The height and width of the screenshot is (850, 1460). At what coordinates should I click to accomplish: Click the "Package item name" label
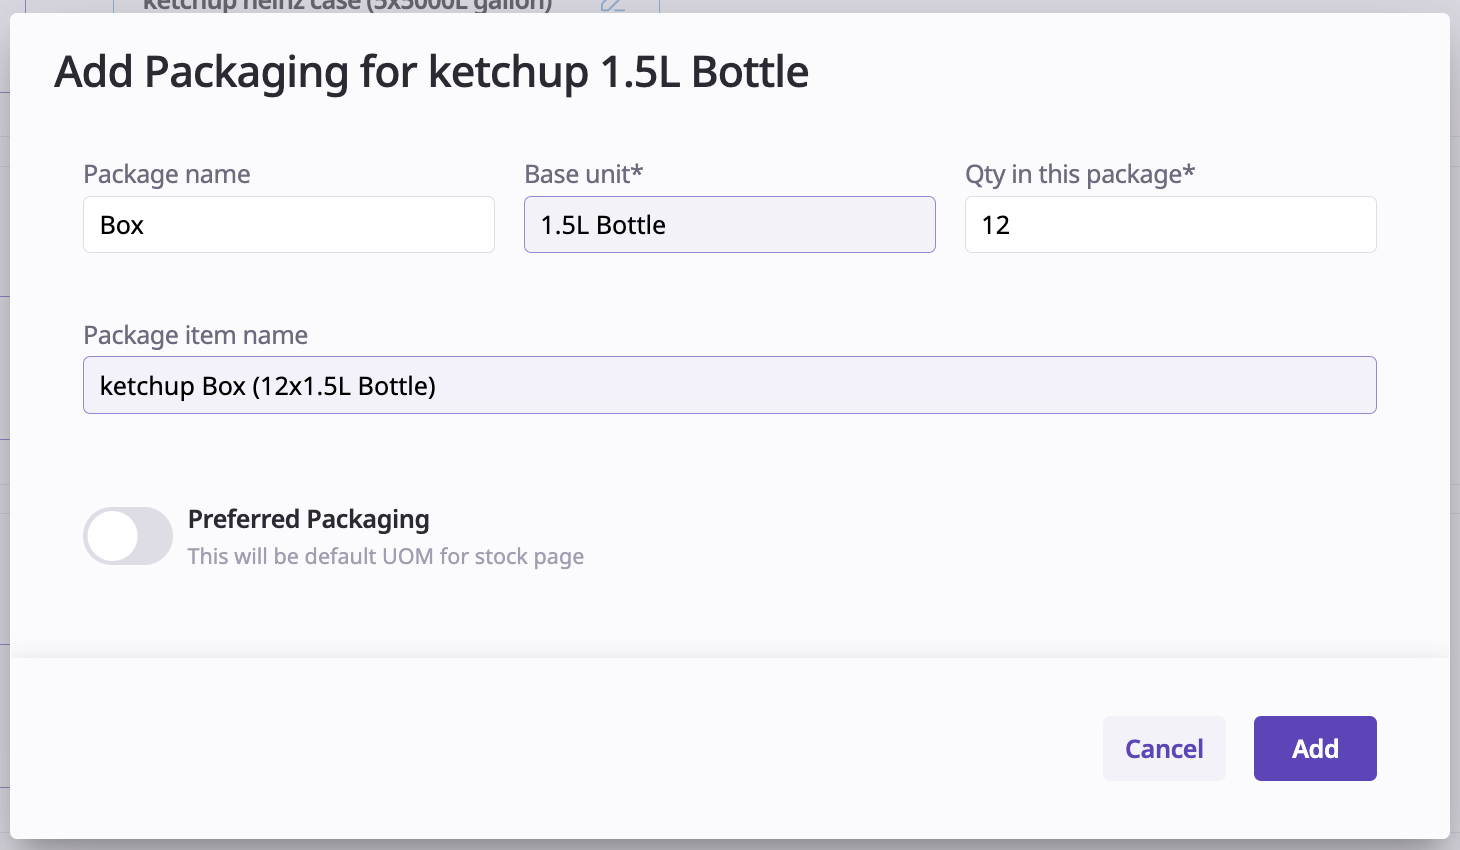click(195, 336)
